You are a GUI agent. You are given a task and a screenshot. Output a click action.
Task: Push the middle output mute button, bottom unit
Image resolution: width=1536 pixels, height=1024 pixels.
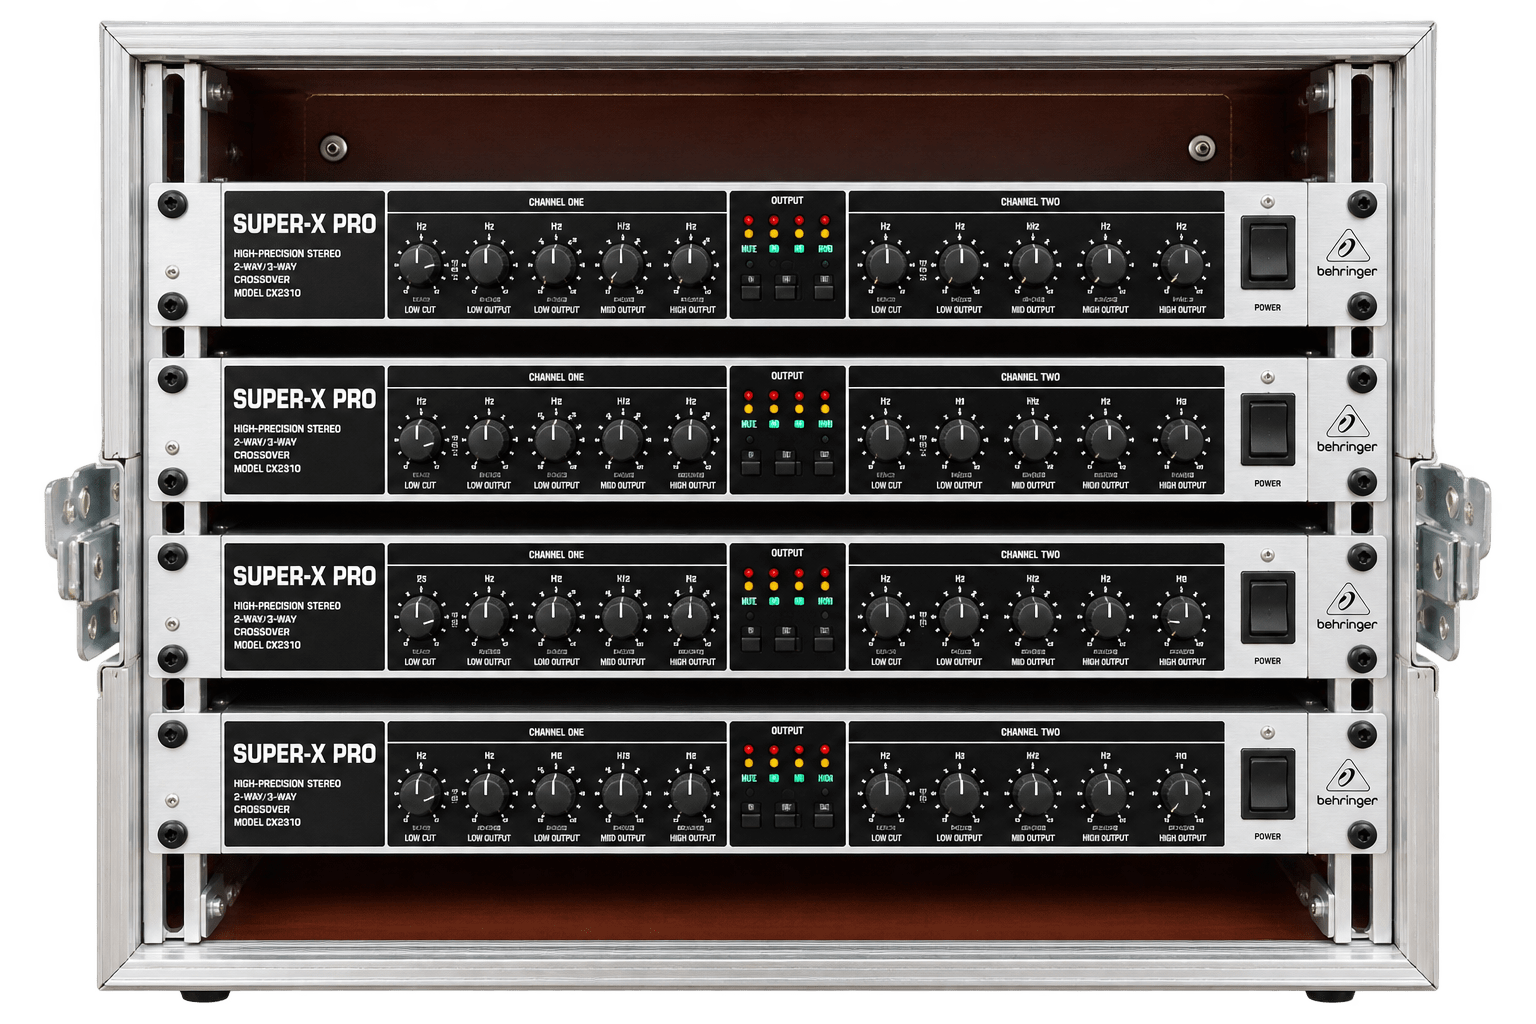tap(786, 815)
